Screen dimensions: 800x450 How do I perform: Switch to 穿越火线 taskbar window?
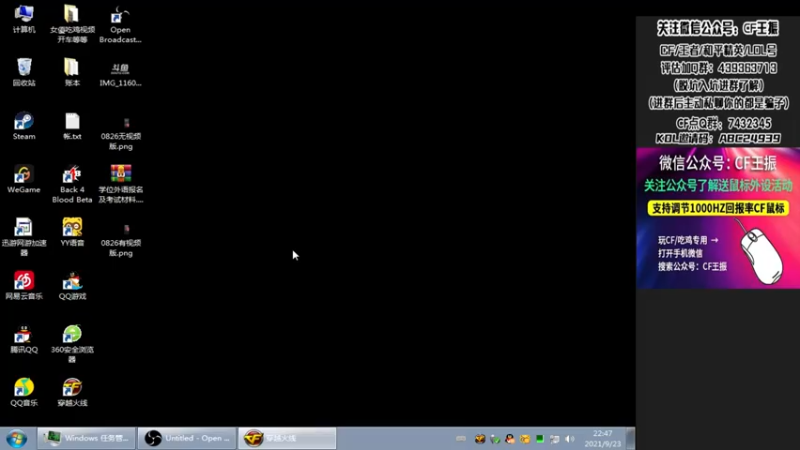[x=287, y=438]
